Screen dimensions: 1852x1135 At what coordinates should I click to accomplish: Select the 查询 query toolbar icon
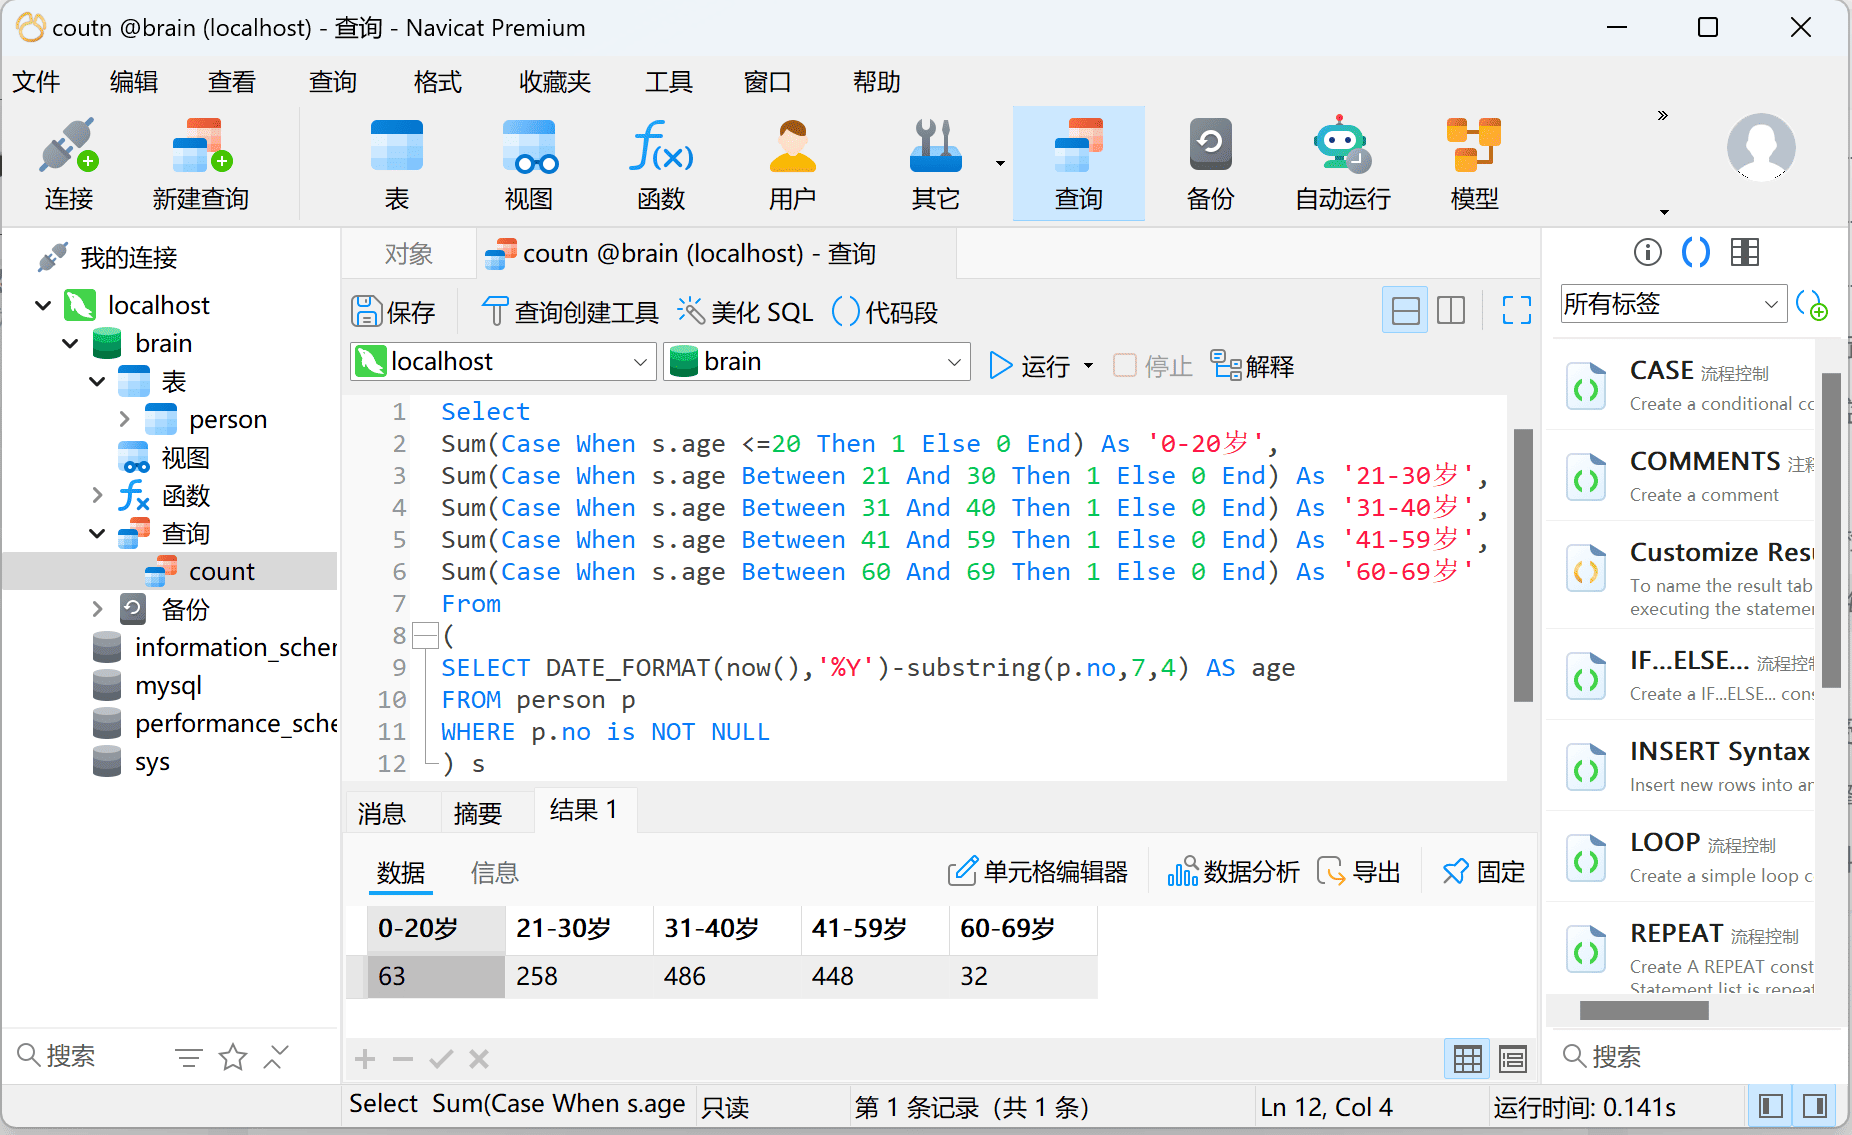click(1079, 164)
